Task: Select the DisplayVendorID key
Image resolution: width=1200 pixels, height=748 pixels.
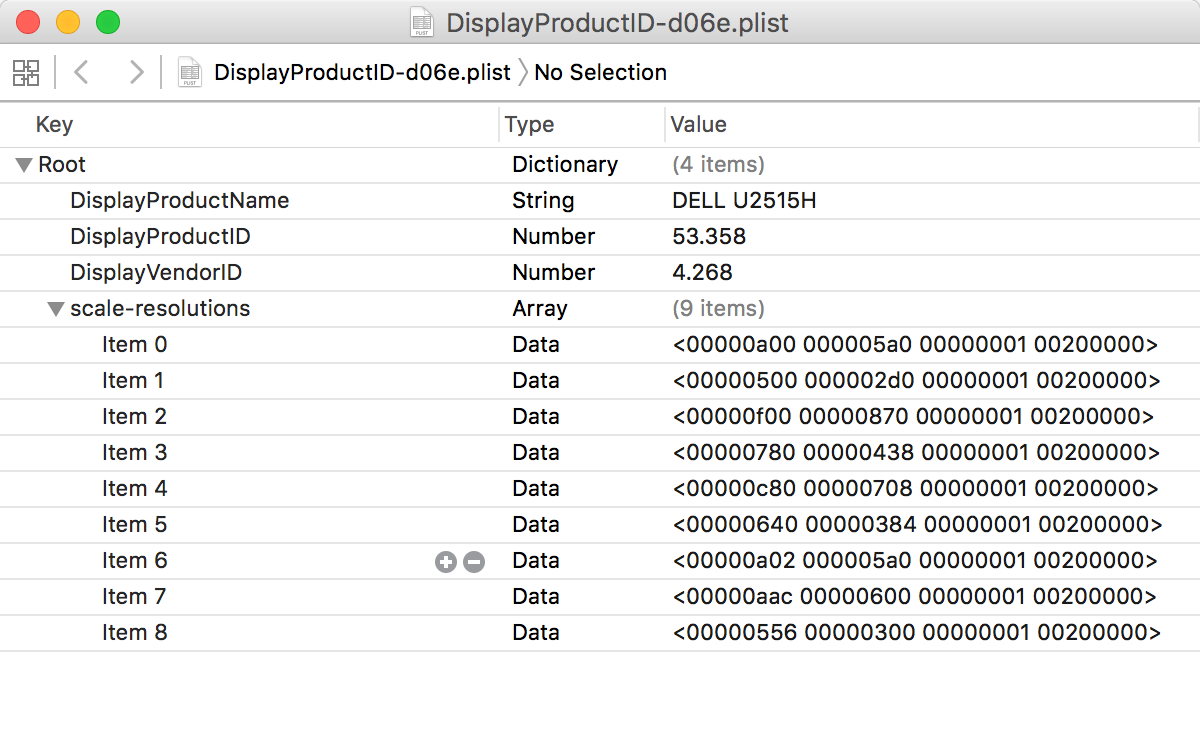Action: click(156, 273)
